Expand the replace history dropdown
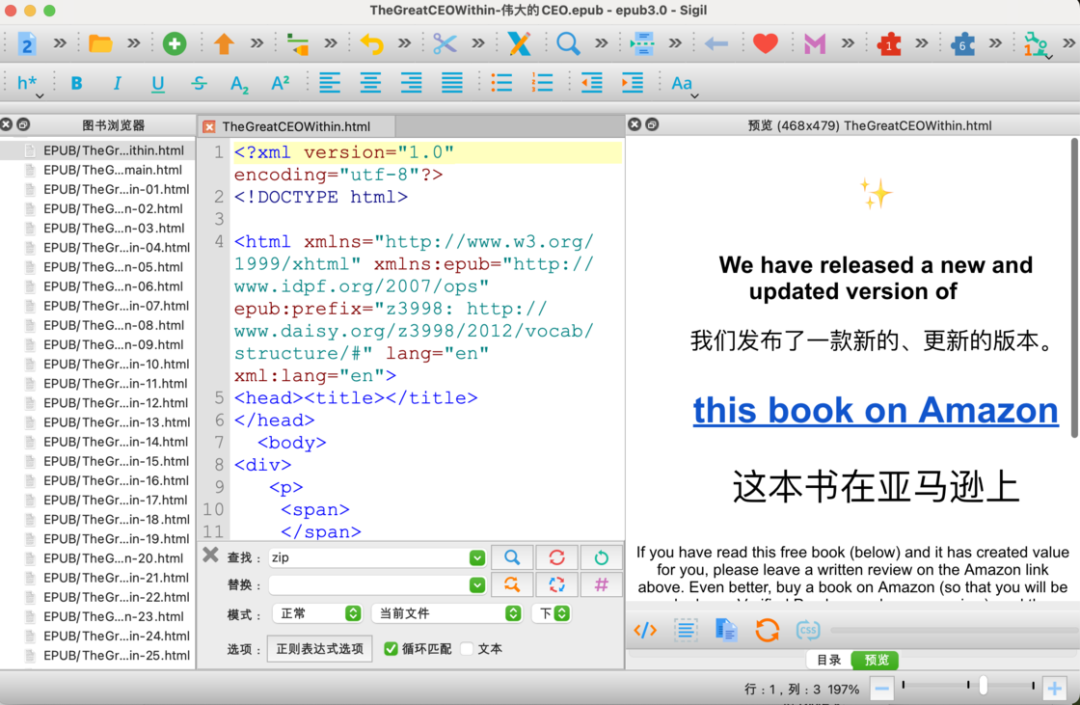 (477, 585)
